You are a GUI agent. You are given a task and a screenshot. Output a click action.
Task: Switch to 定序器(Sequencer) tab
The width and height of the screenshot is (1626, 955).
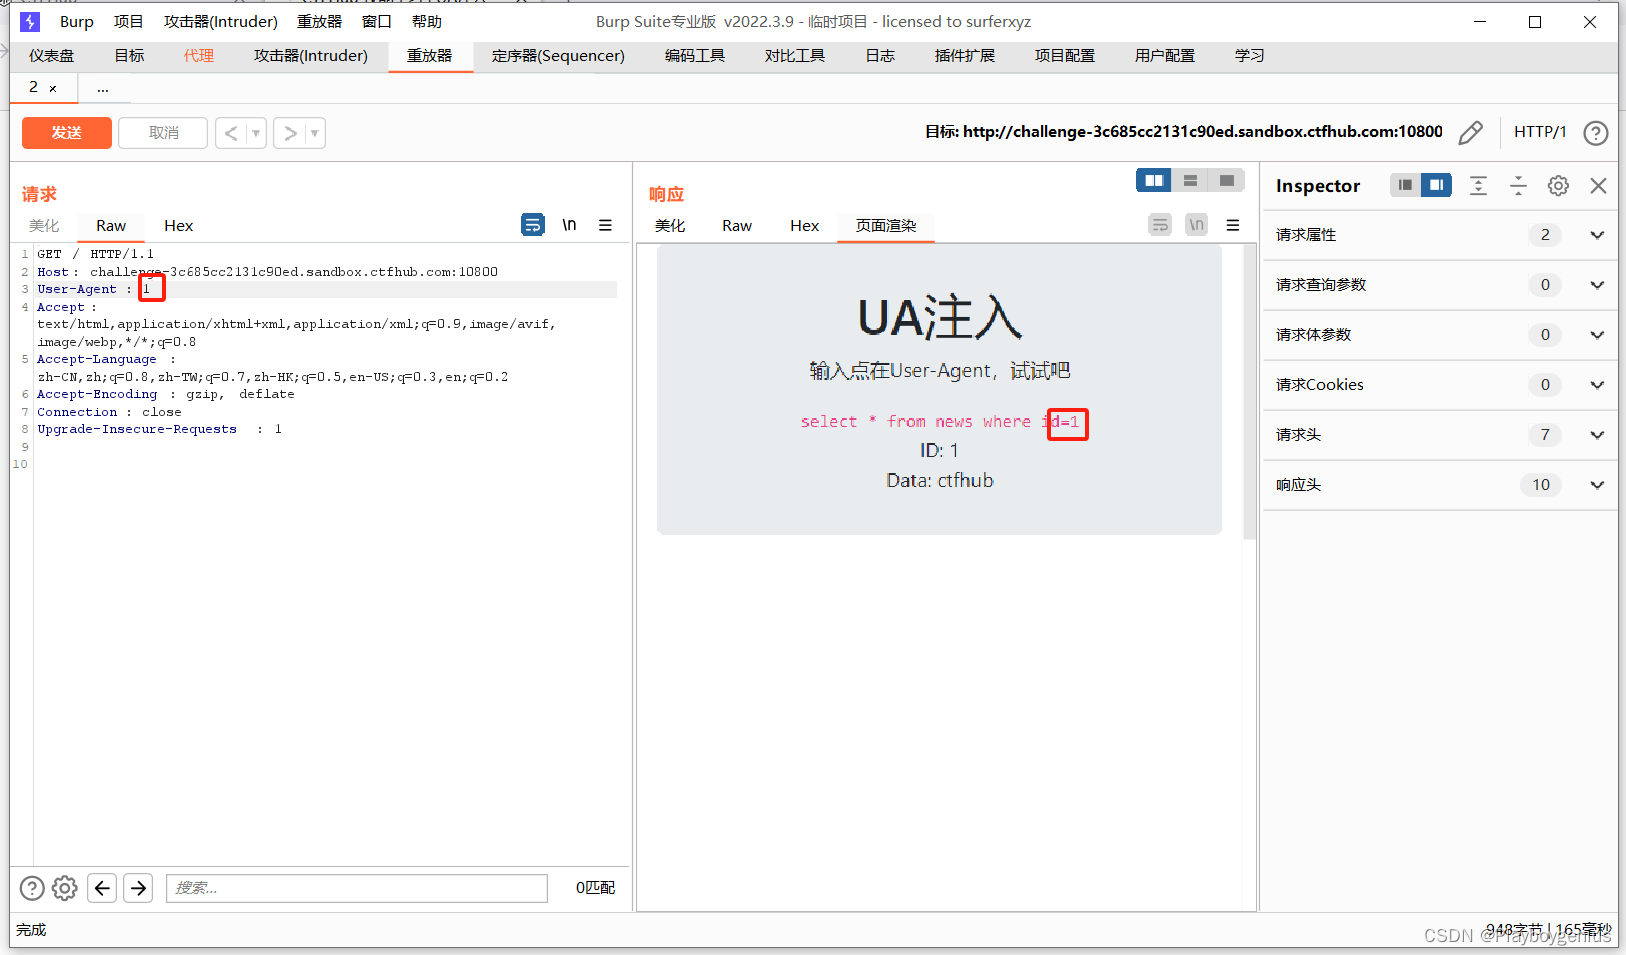click(x=558, y=56)
